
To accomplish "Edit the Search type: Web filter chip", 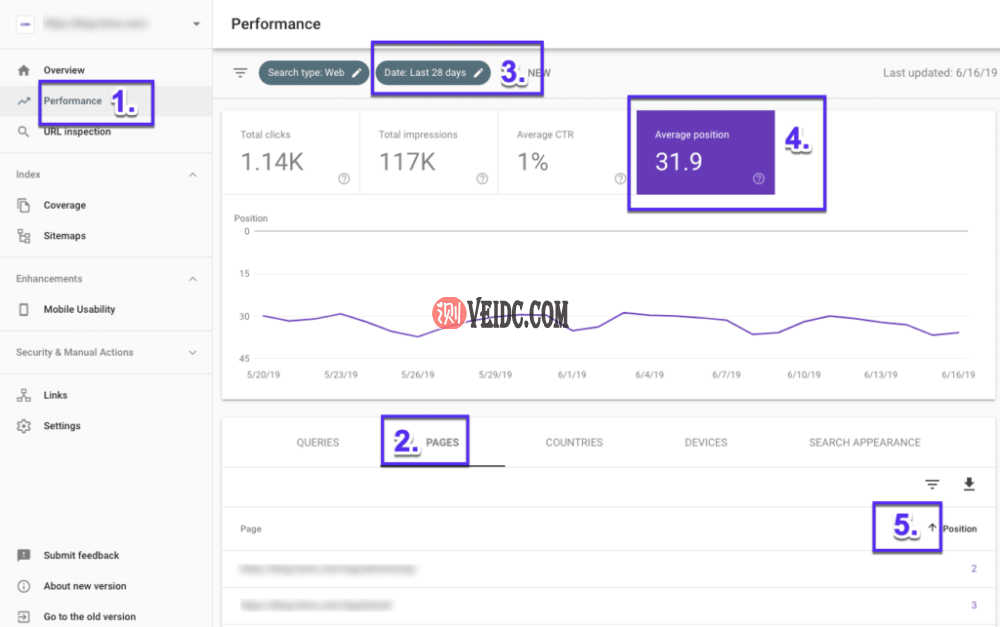I will (x=313, y=73).
